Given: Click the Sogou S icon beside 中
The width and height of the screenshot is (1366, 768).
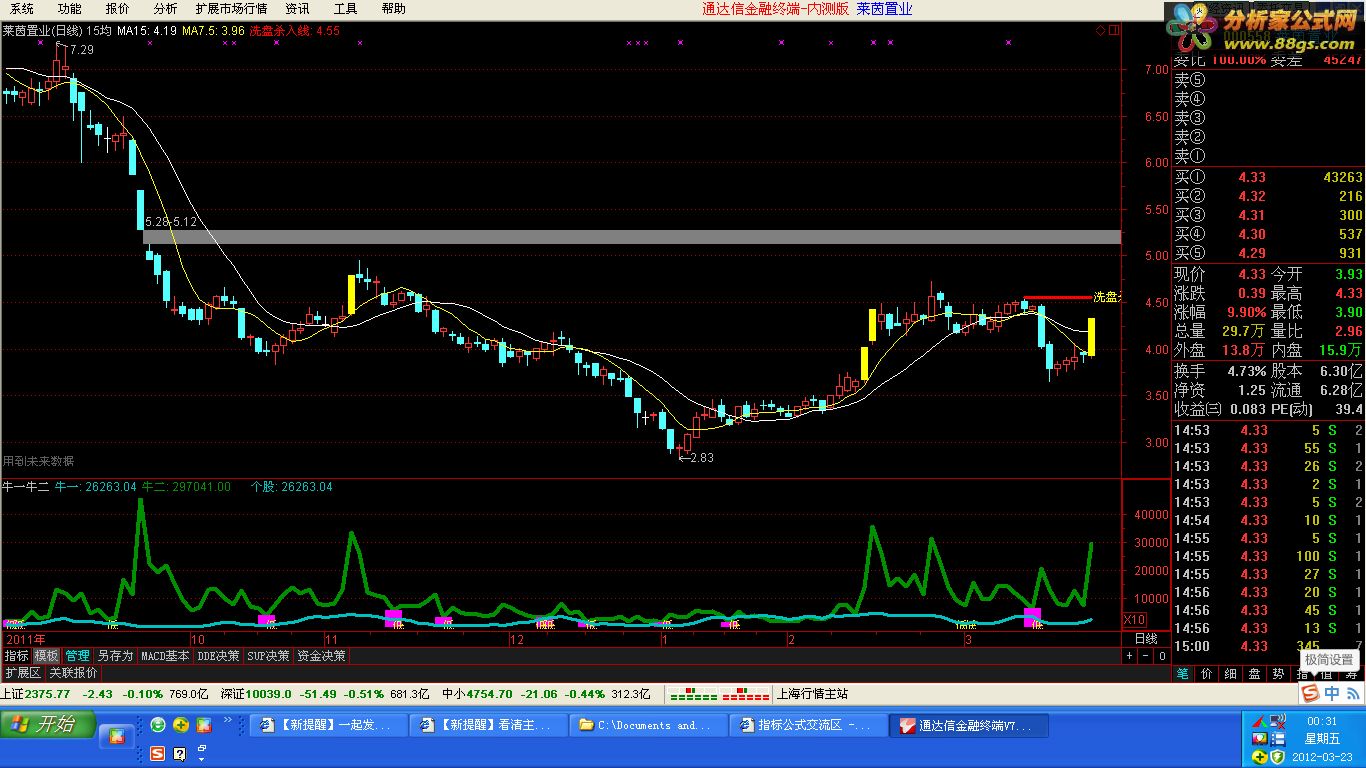Looking at the screenshot, I should pyautogui.click(x=1309, y=693).
